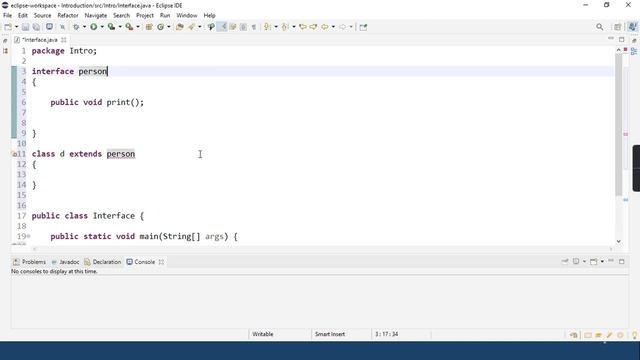
Task: Click the Forward navigation arrow icon
Action: click(x=342, y=27)
